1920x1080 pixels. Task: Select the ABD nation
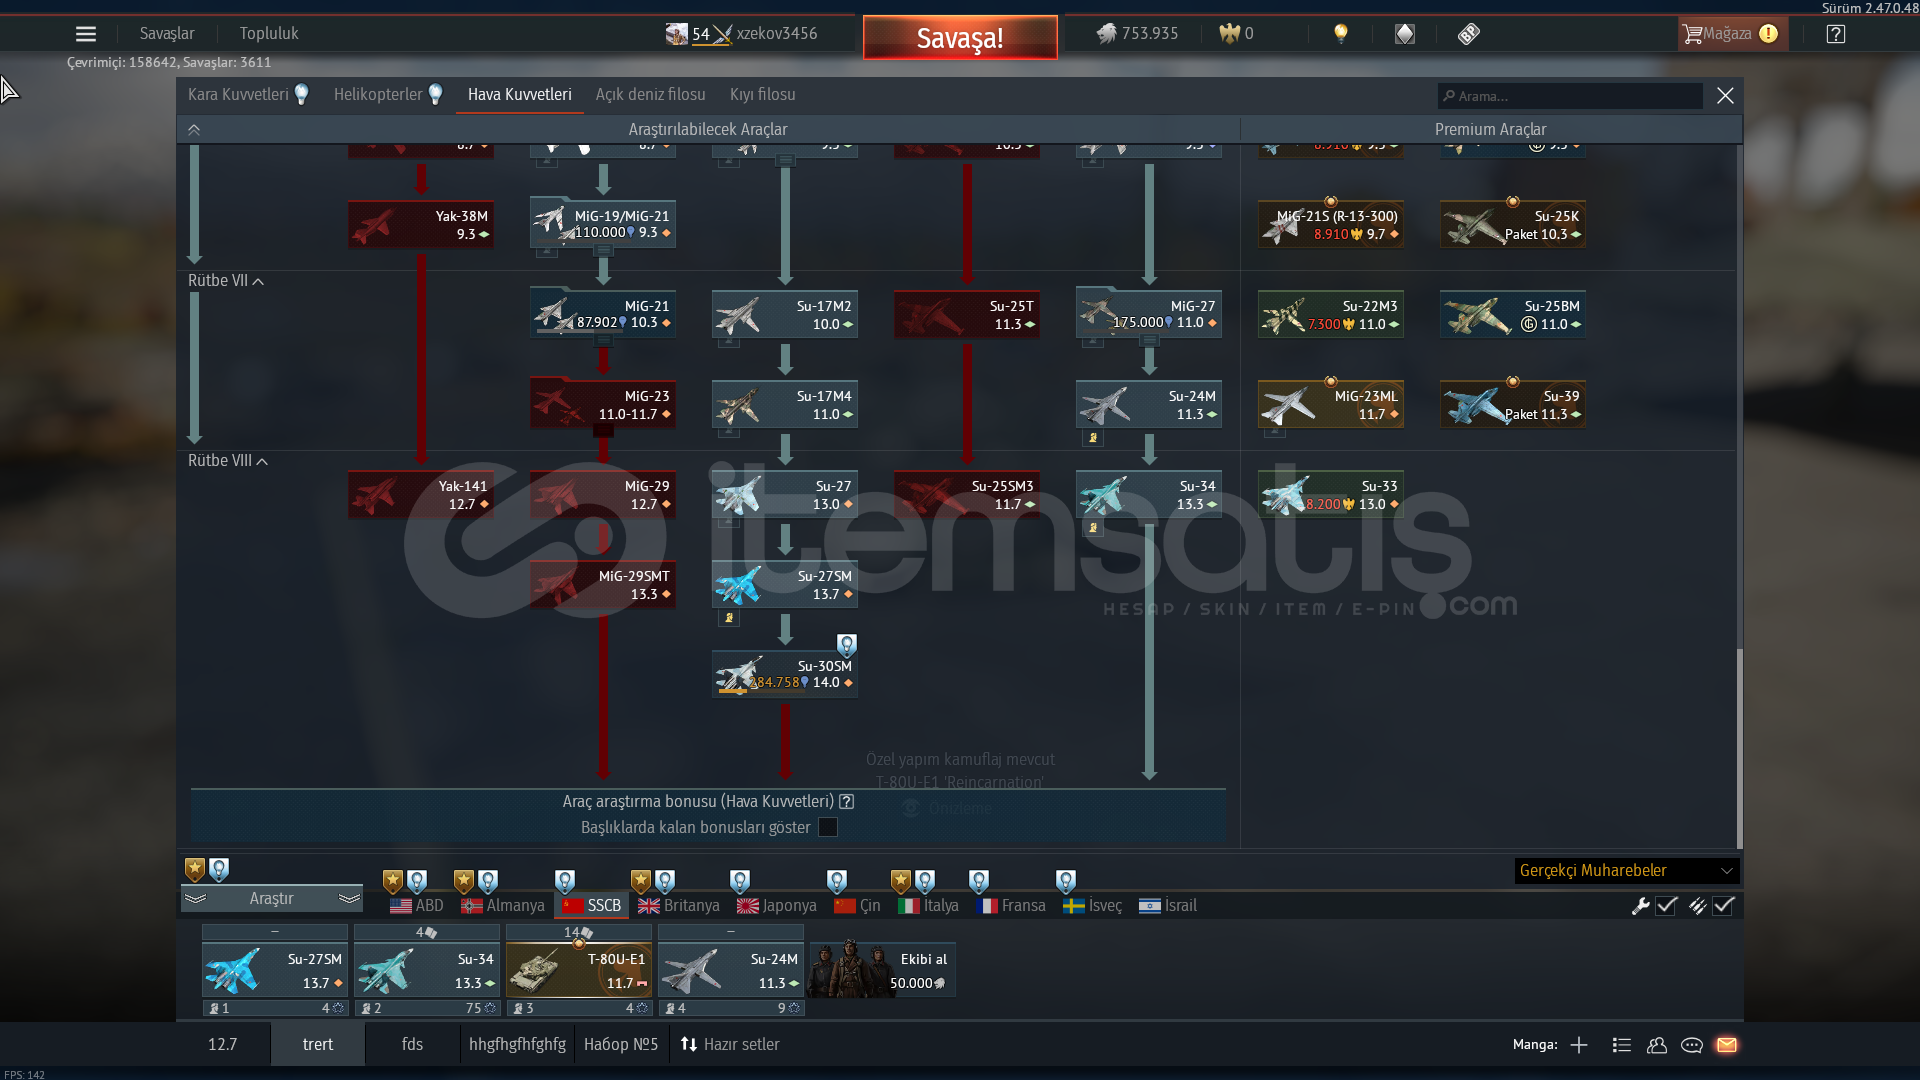pos(417,906)
